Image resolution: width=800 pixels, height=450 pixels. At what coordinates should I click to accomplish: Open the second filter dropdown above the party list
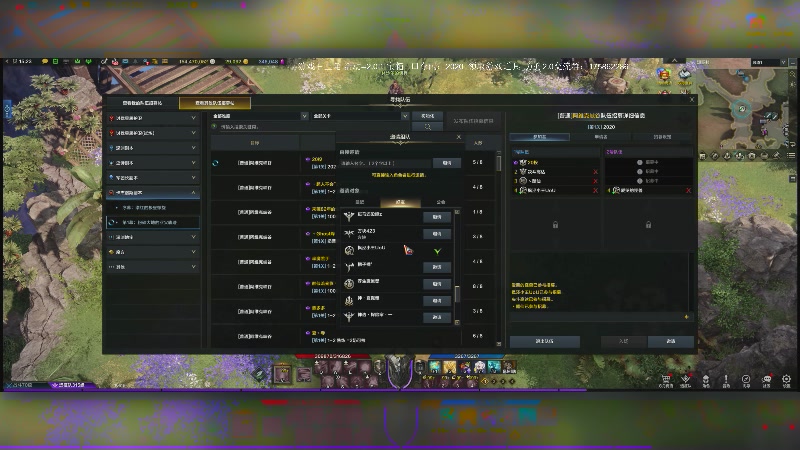360,116
